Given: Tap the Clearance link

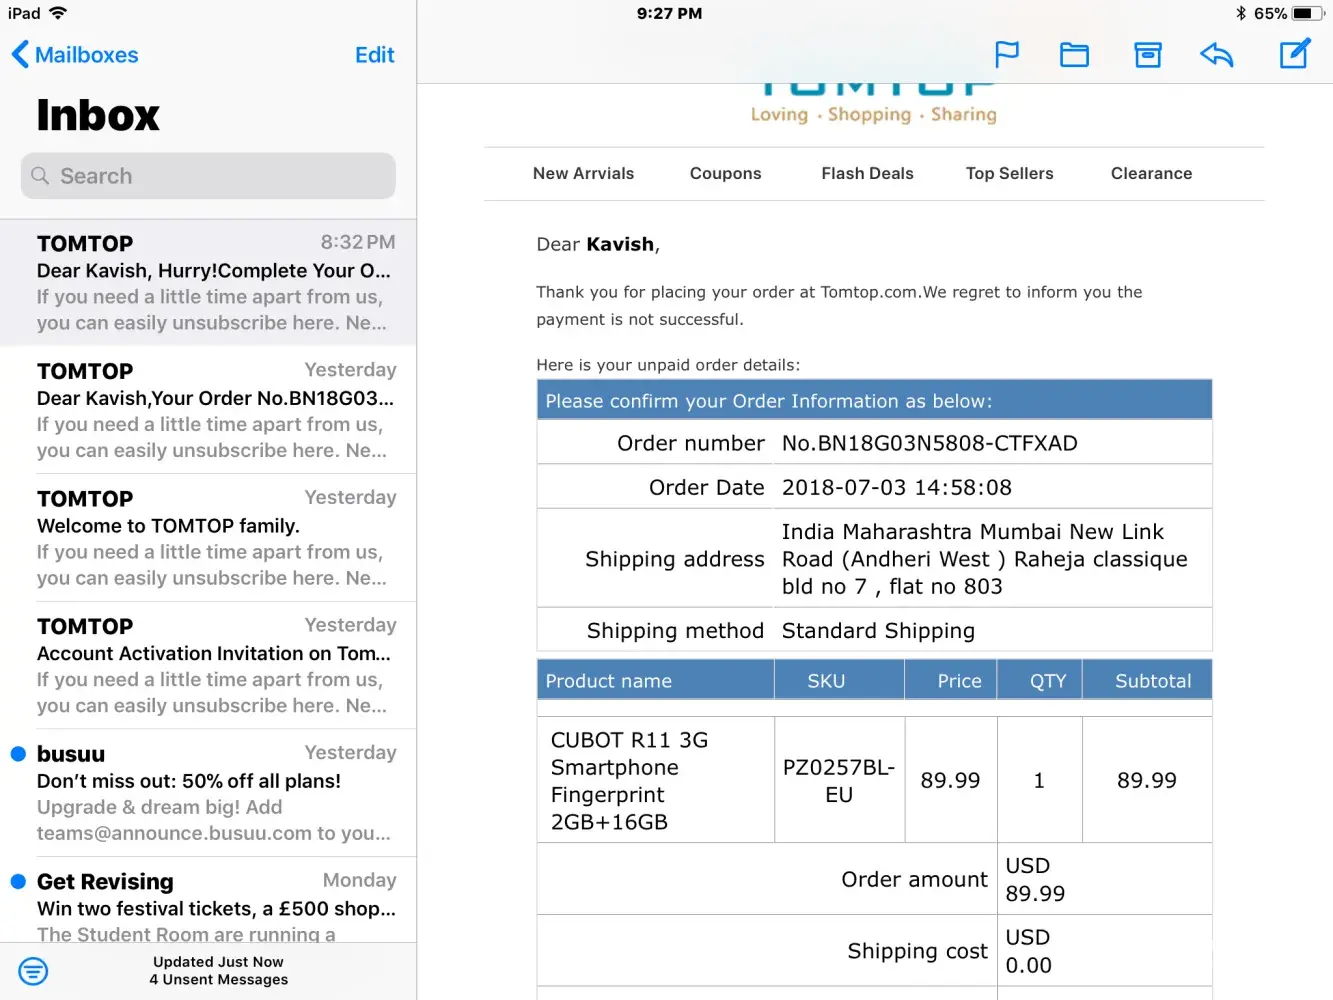Looking at the screenshot, I should (x=1151, y=173).
